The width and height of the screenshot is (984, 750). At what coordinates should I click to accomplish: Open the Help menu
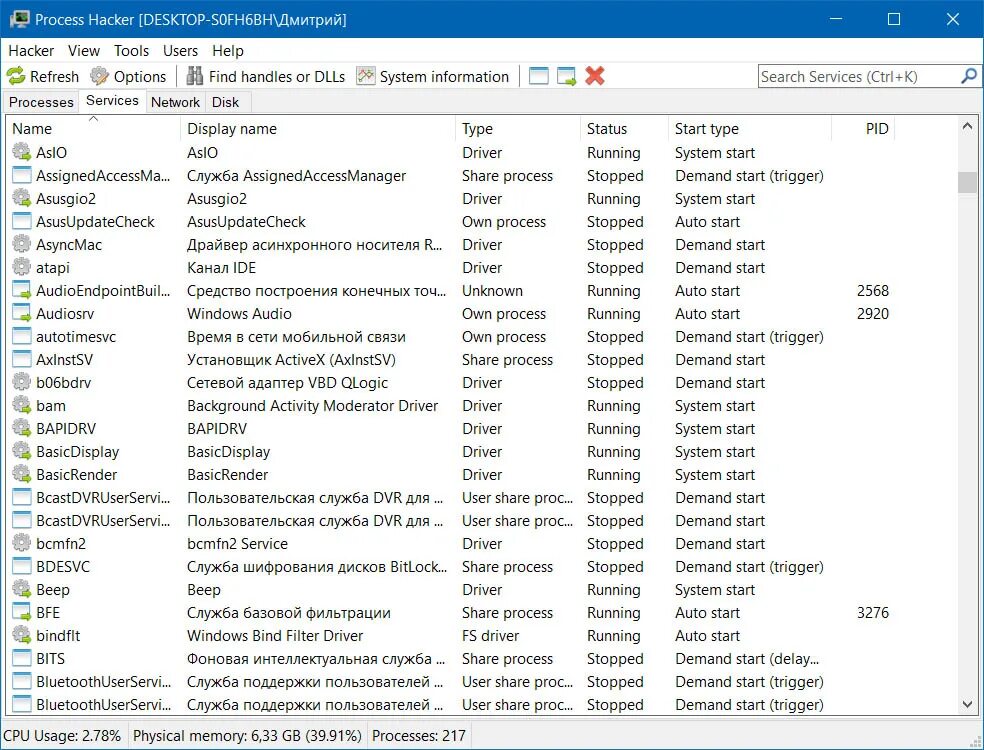227,51
